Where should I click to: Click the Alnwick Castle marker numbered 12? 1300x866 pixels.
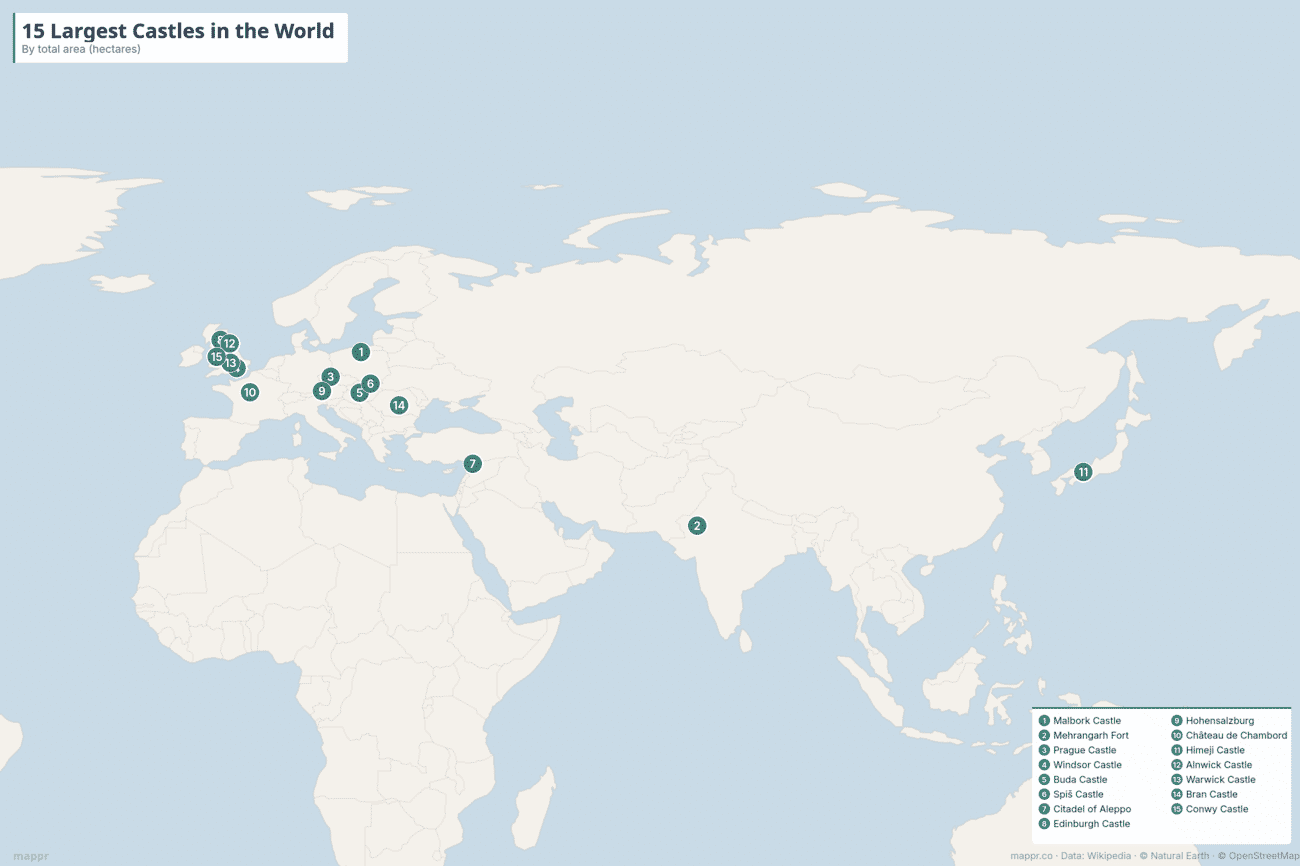231,343
